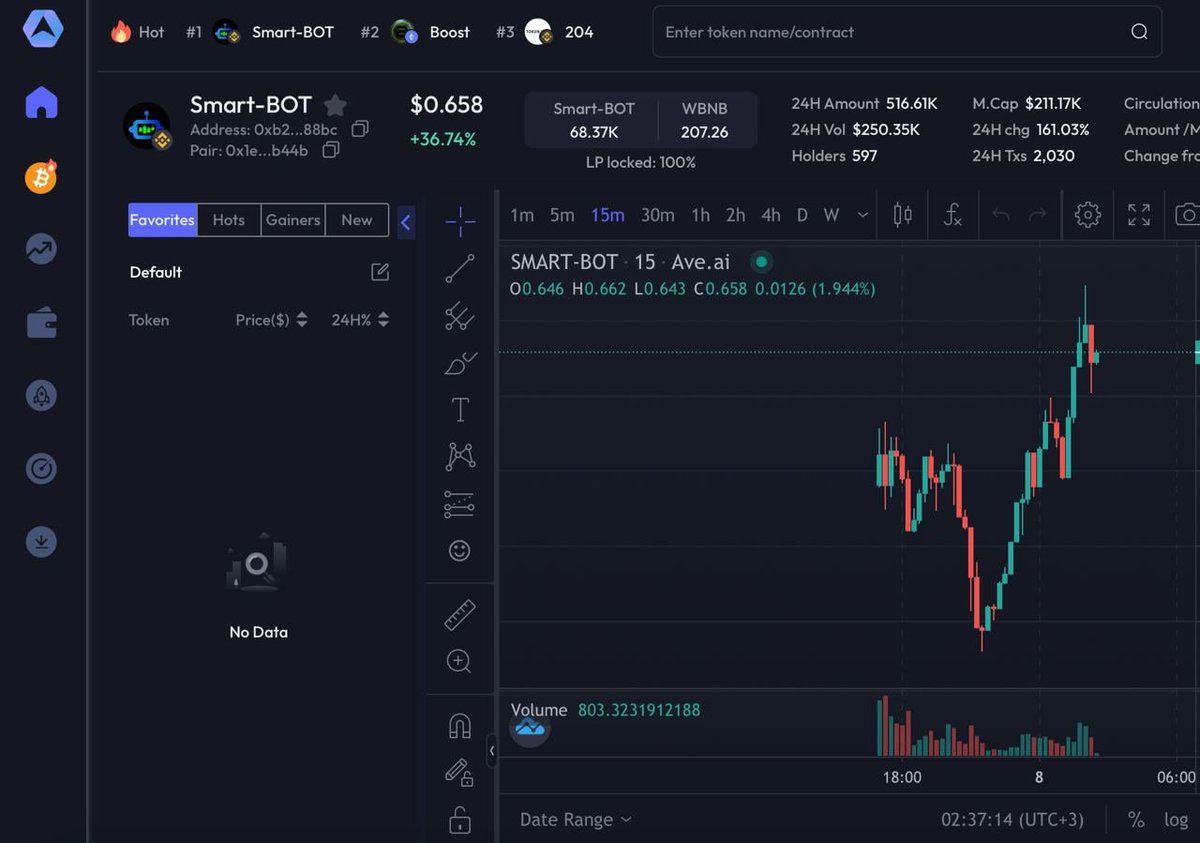Switch to the Gainers tab
Screen dimensions: 1200x843
click(293, 220)
